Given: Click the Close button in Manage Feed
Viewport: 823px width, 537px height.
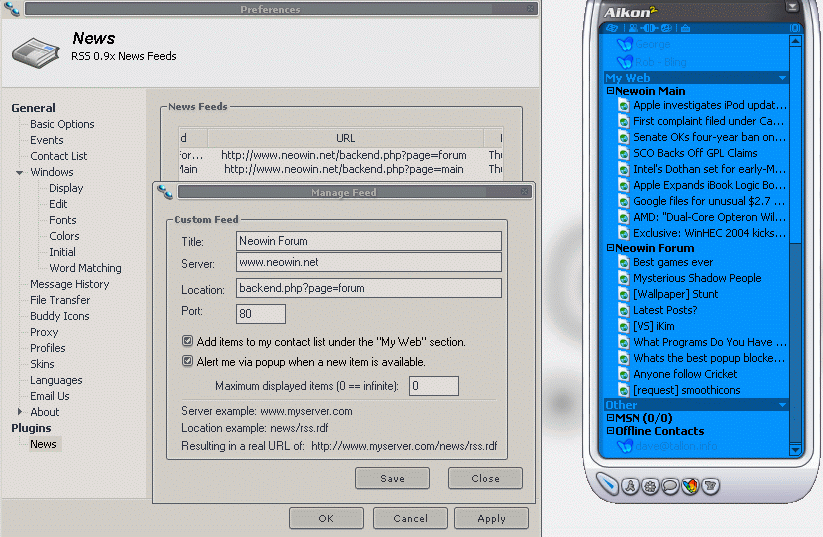Looking at the screenshot, I should tap(485, 478).
